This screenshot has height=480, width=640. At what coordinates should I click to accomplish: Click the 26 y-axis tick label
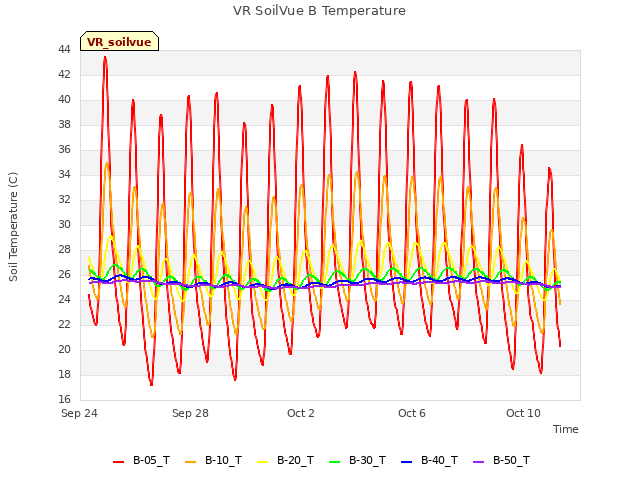click(64, 274)
